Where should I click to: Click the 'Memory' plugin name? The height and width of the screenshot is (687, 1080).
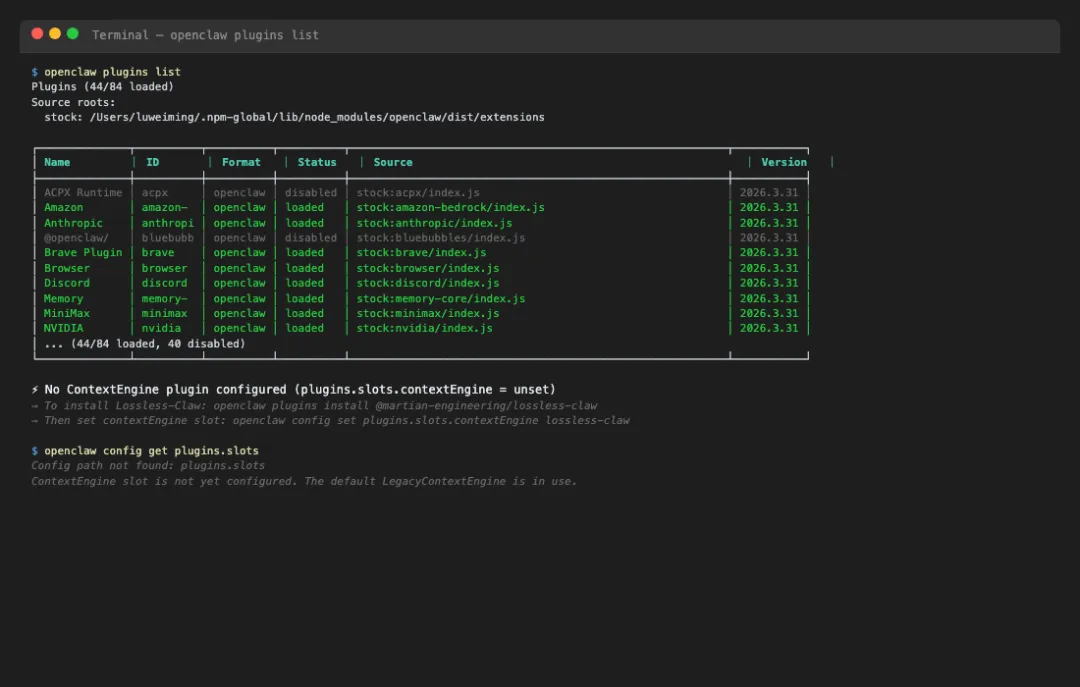(63, 298)
